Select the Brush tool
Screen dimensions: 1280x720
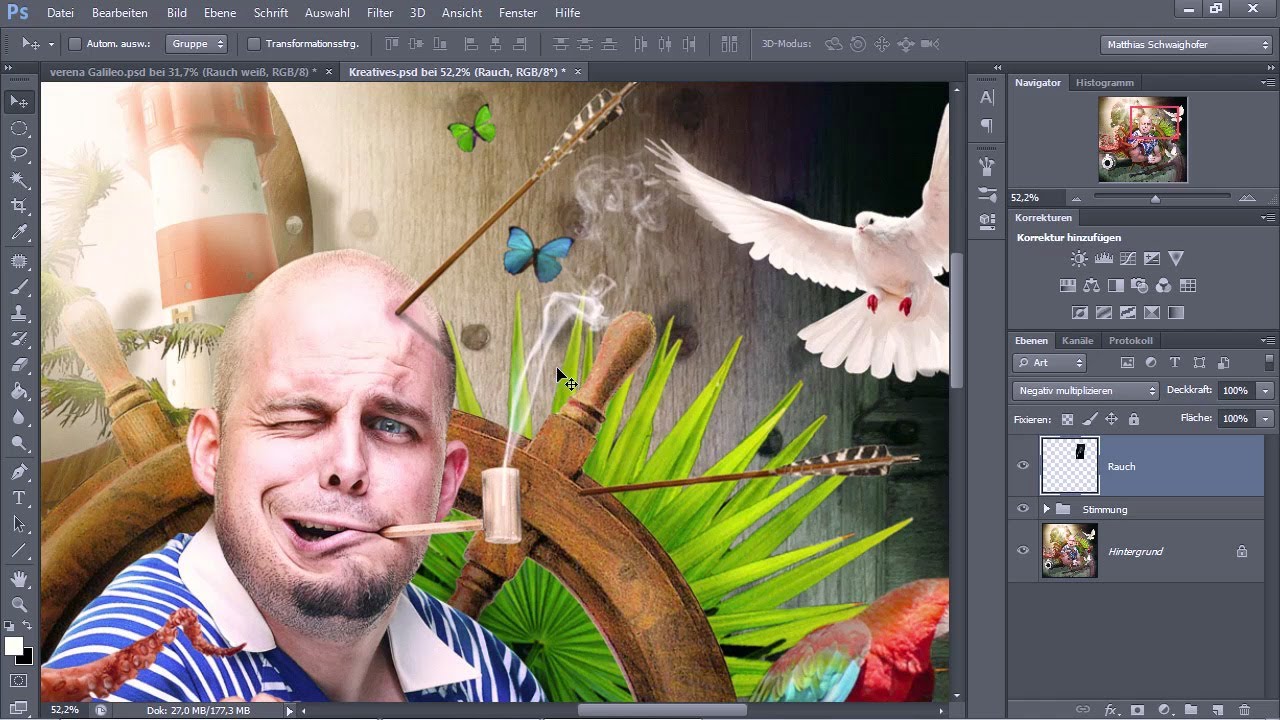[19, 286]
